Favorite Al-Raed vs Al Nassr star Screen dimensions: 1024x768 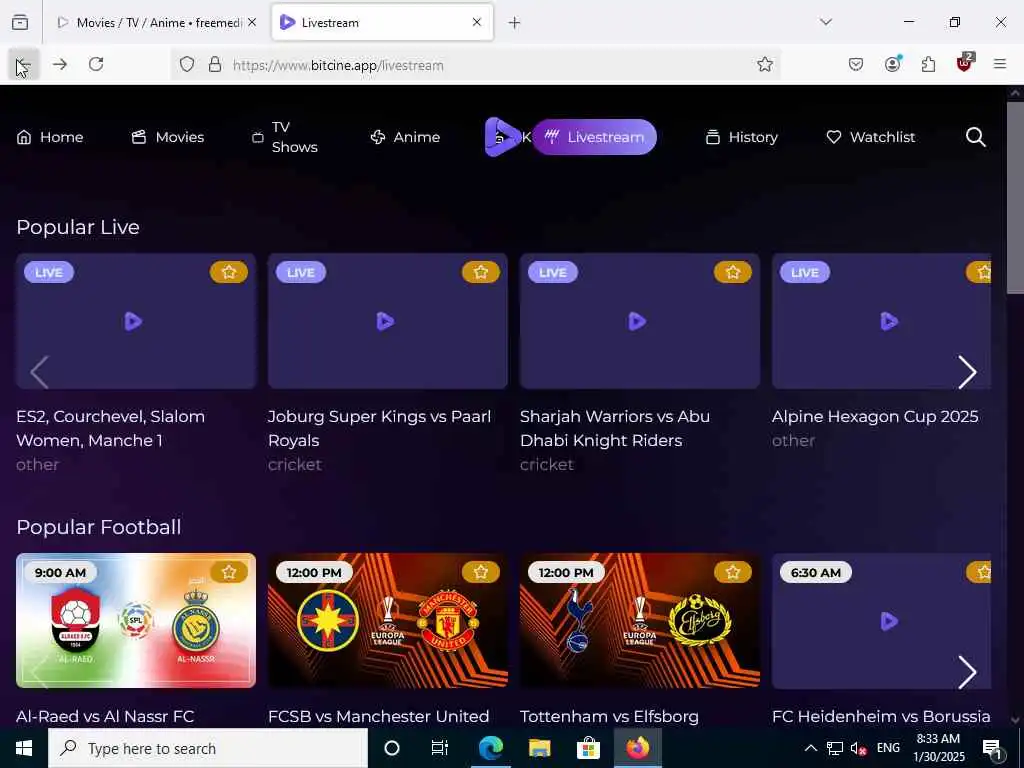pyautogui.click(x=229, y=572)
